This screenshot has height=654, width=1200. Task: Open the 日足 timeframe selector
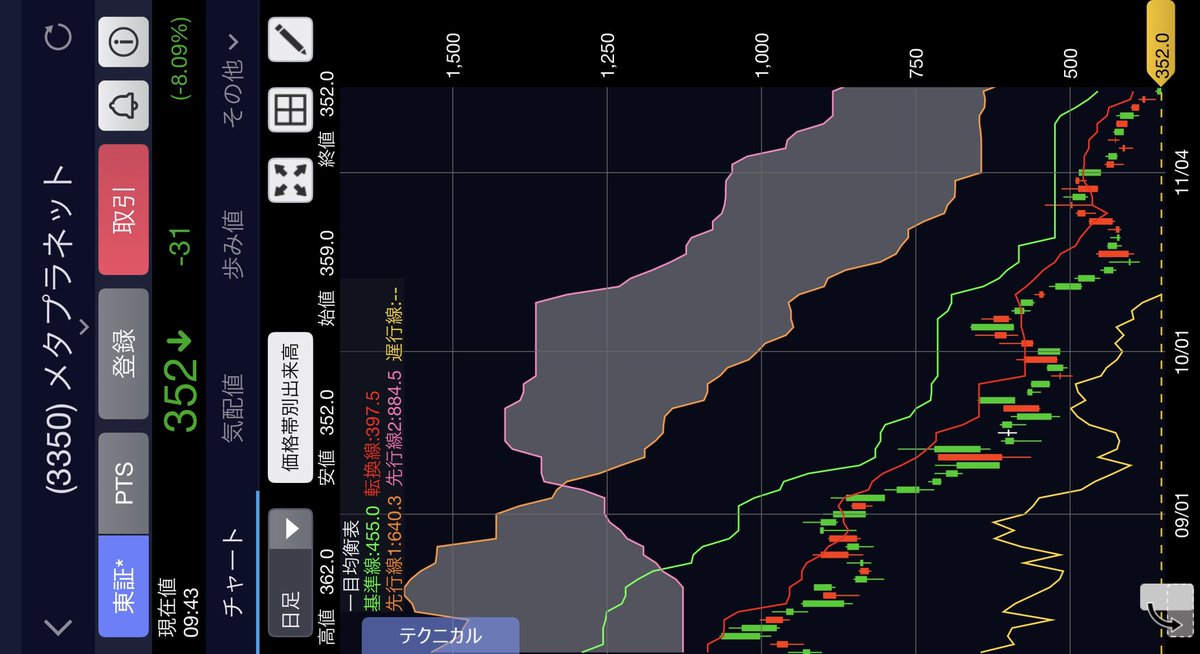coord(291,573)
